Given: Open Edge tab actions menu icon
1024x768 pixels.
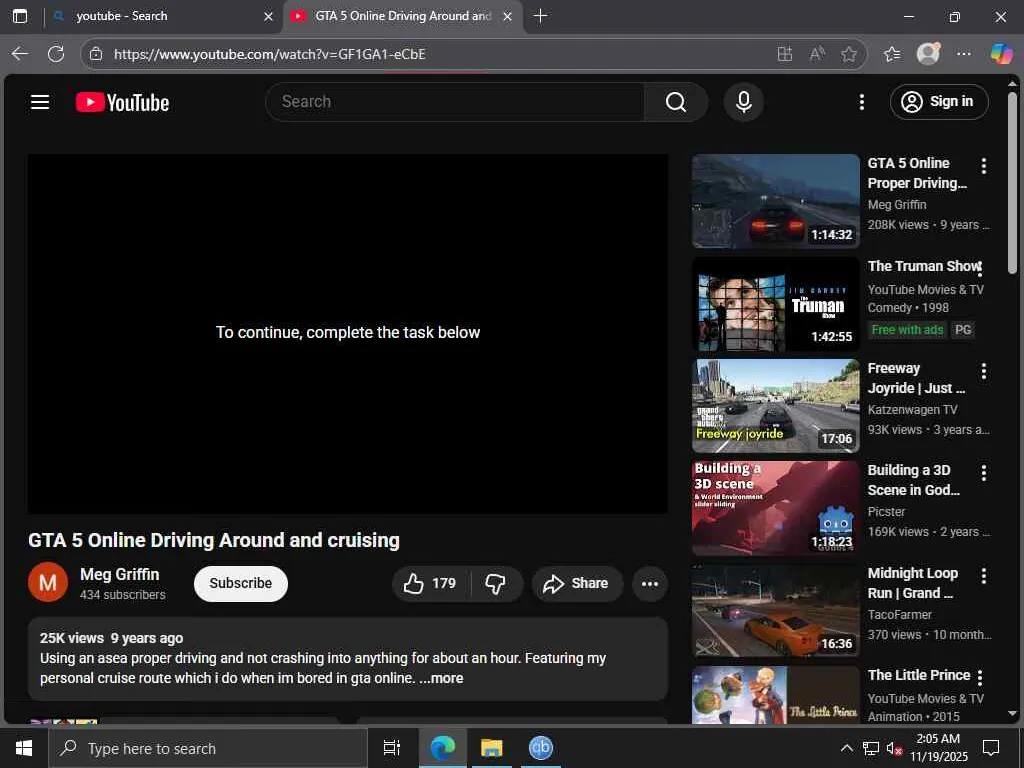Looking at the screenshot, I should click(x=20, y=16).
